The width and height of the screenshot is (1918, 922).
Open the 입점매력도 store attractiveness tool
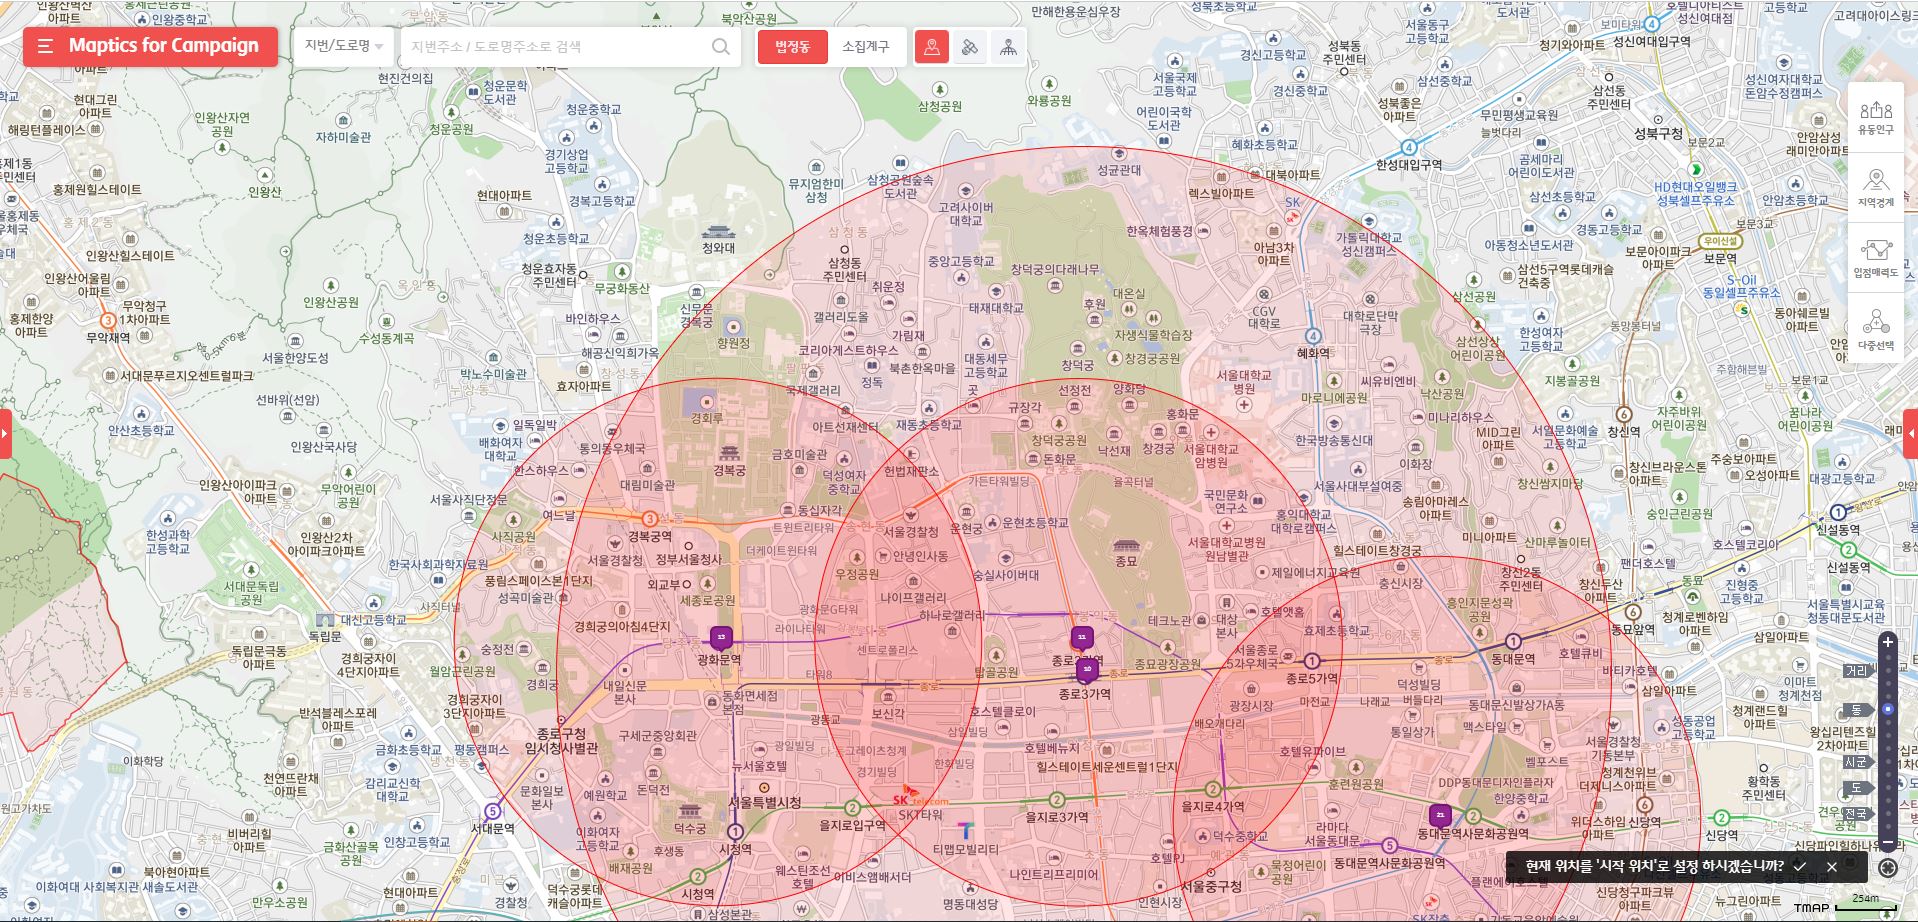click(1875, 258)
